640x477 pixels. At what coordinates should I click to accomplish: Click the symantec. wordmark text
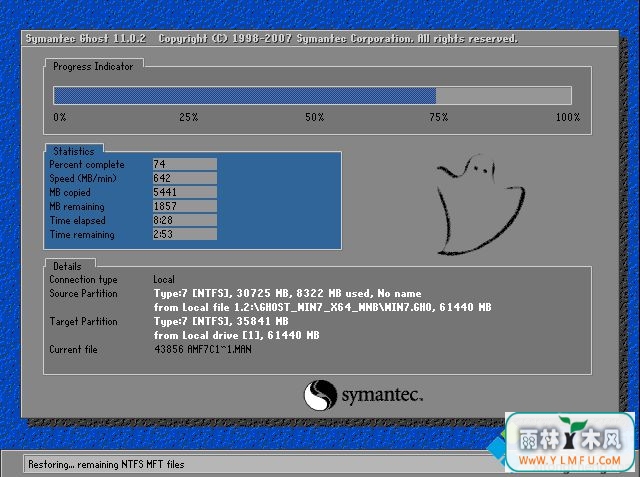(382, 395)
